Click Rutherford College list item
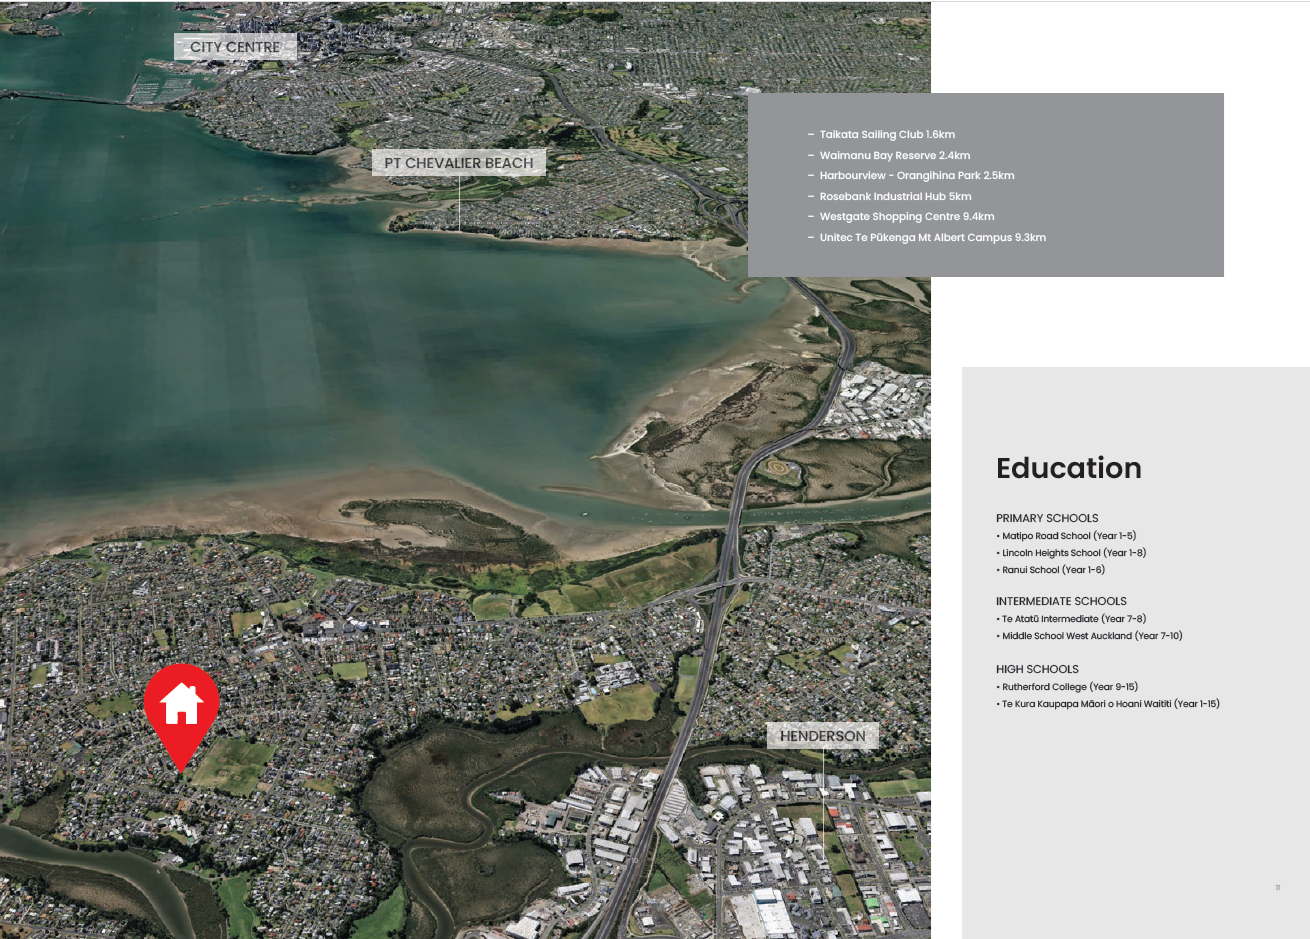 click(x=1069, y=687)
